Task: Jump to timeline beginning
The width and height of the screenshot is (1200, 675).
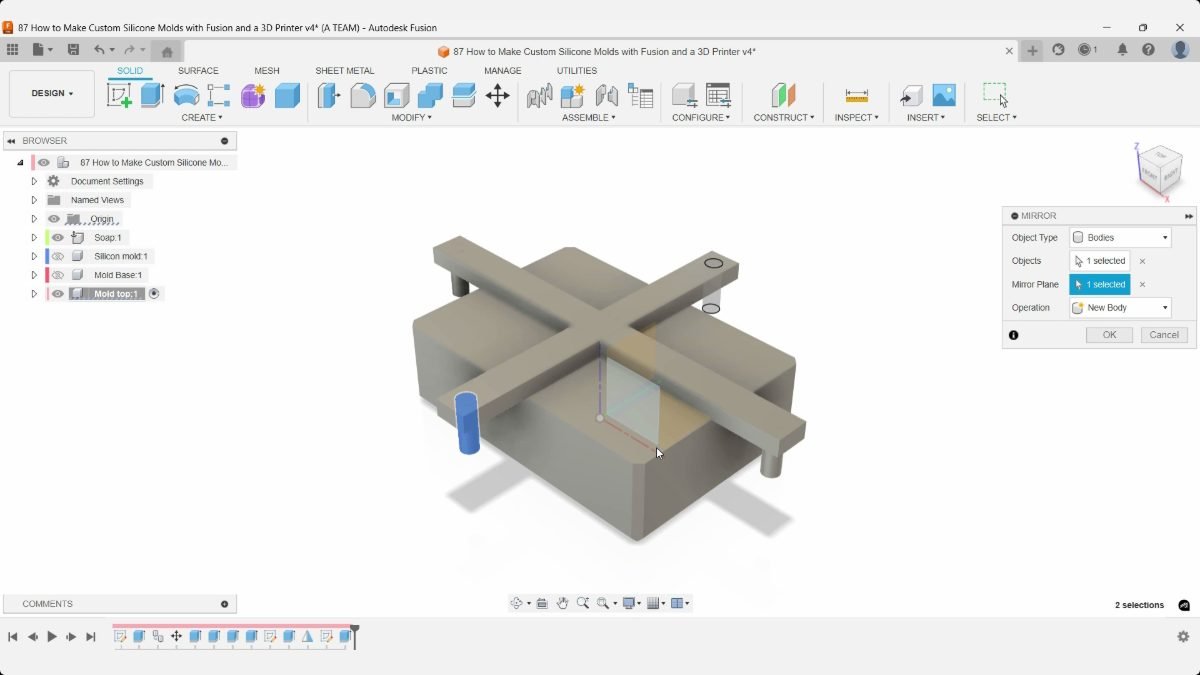Action: tap(13, 636)
